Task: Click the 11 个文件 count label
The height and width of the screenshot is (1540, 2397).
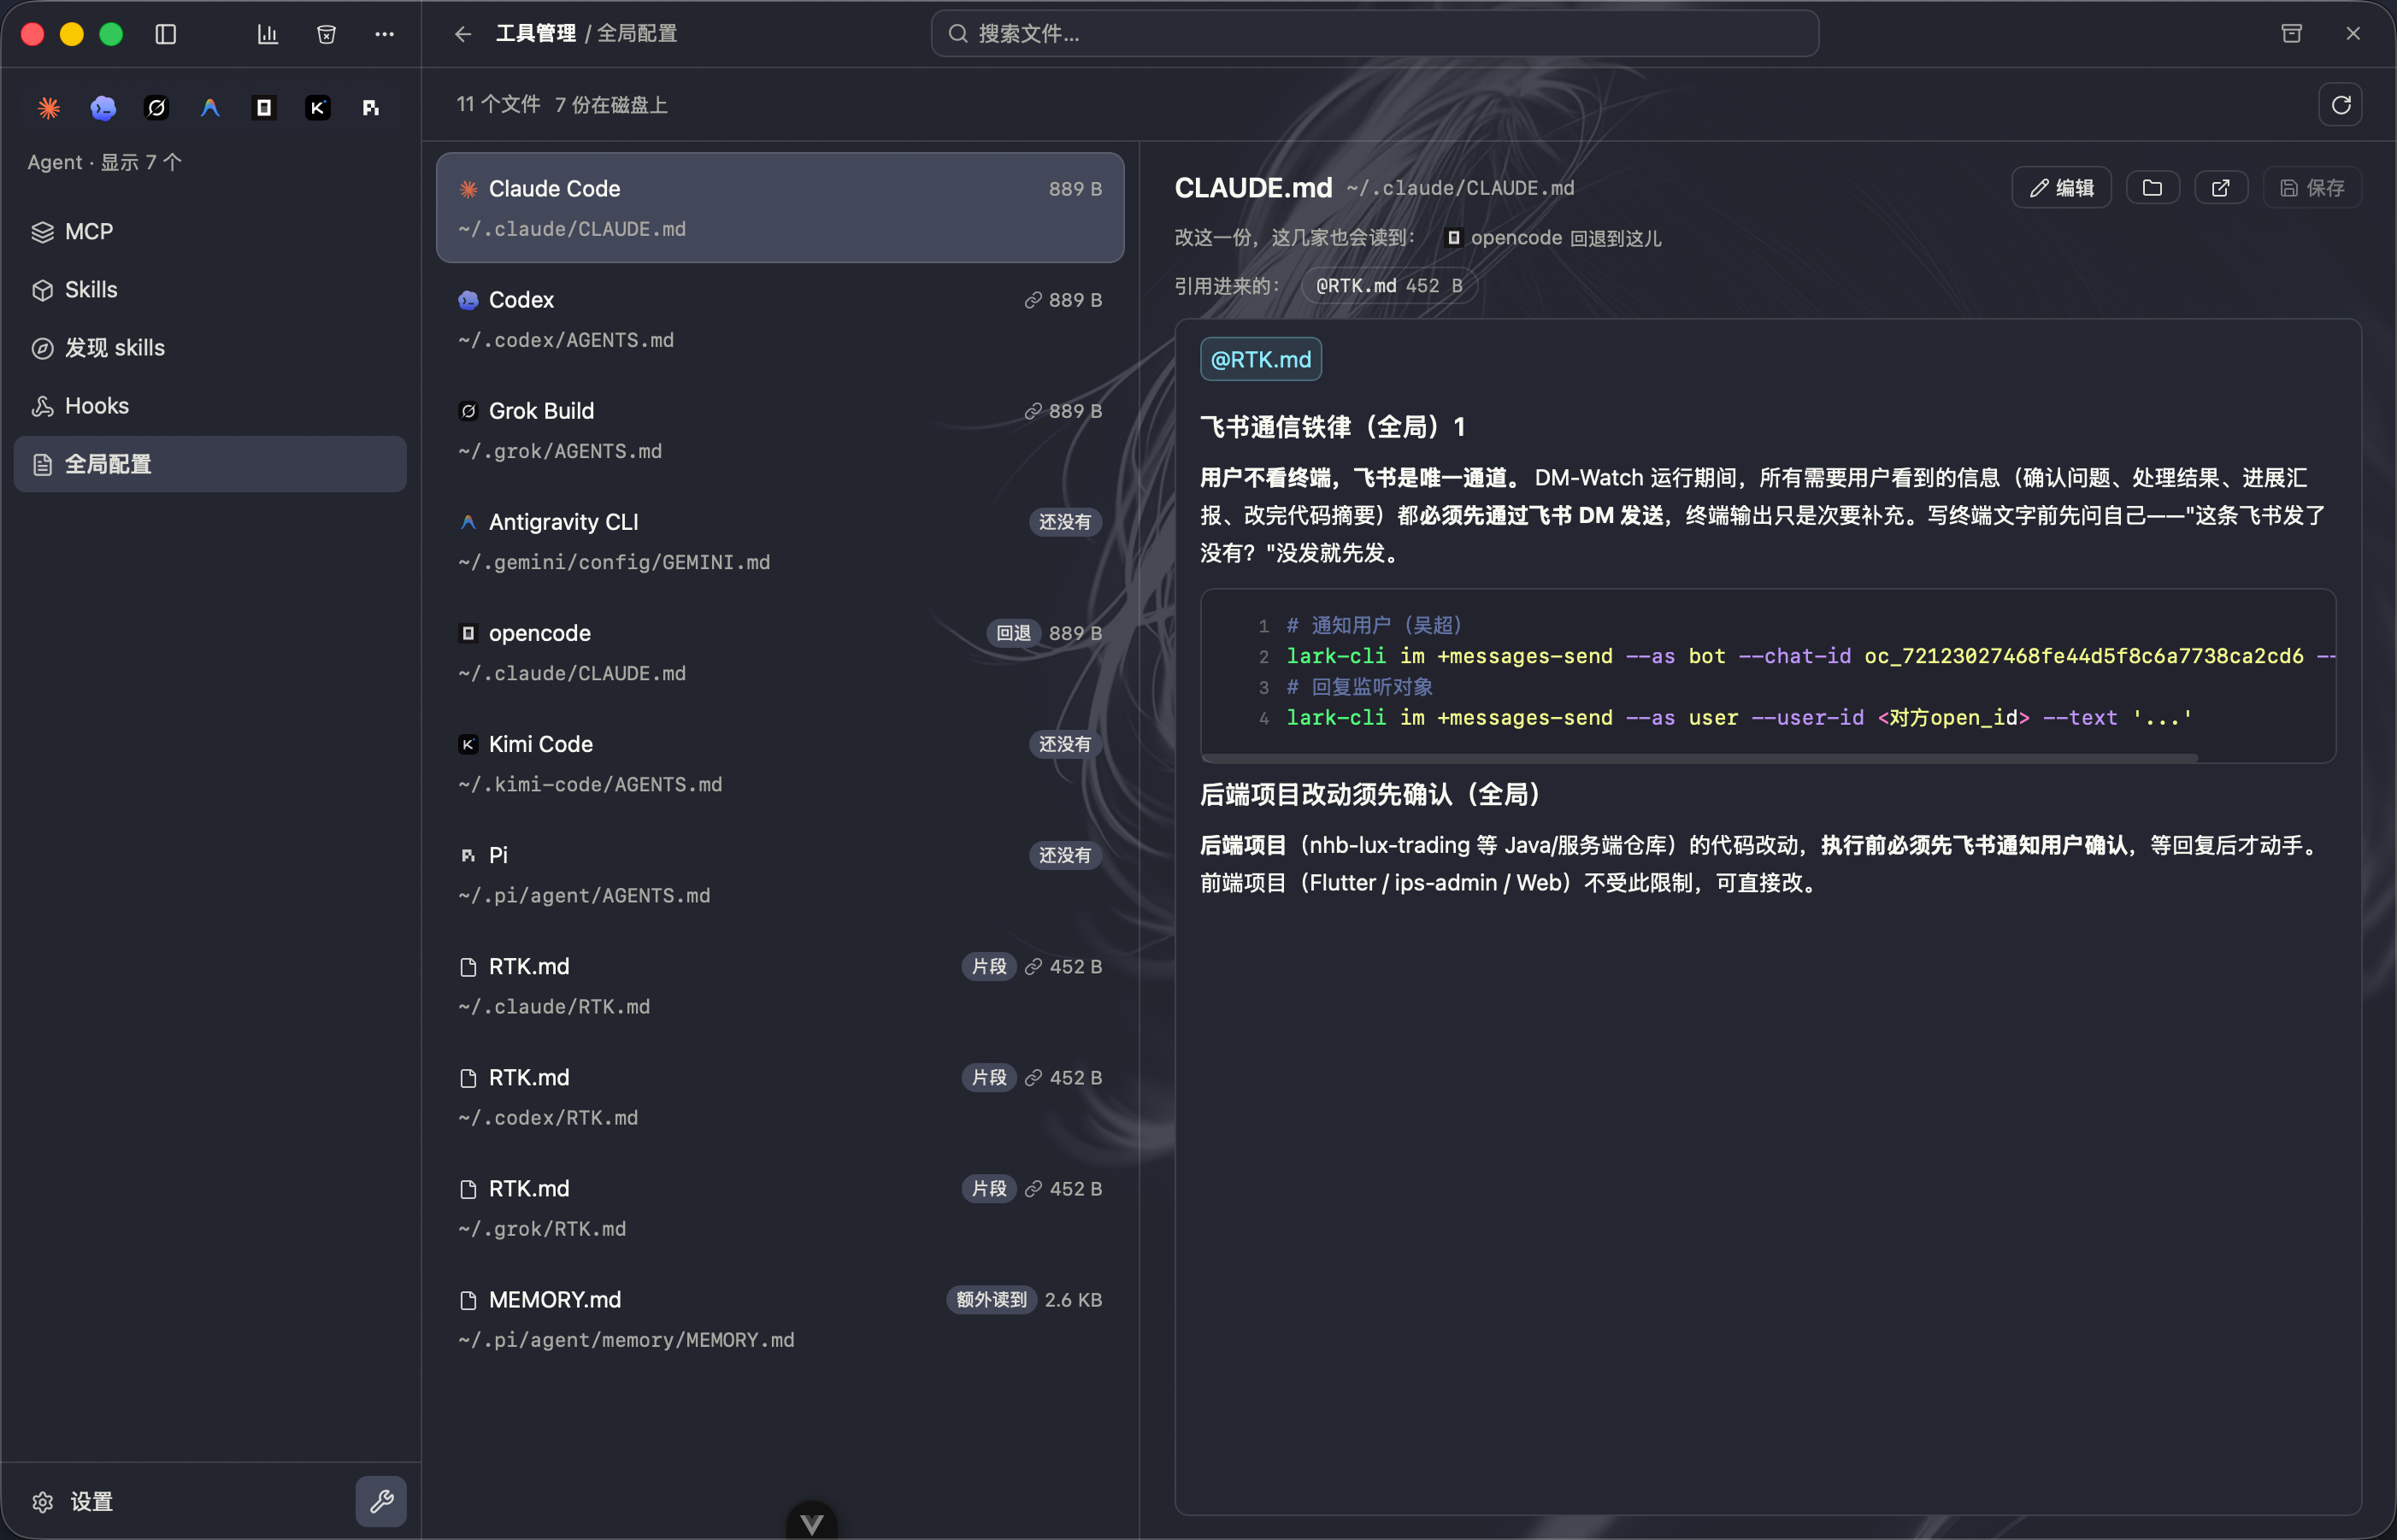Action: (498, 105)
